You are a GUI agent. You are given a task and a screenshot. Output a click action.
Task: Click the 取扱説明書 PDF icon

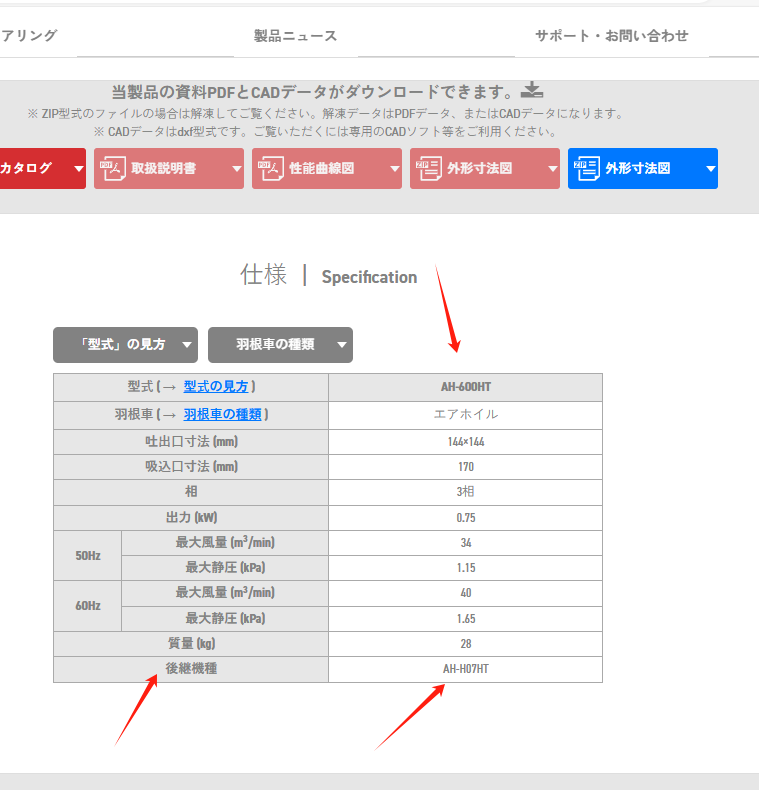(112, 168)
